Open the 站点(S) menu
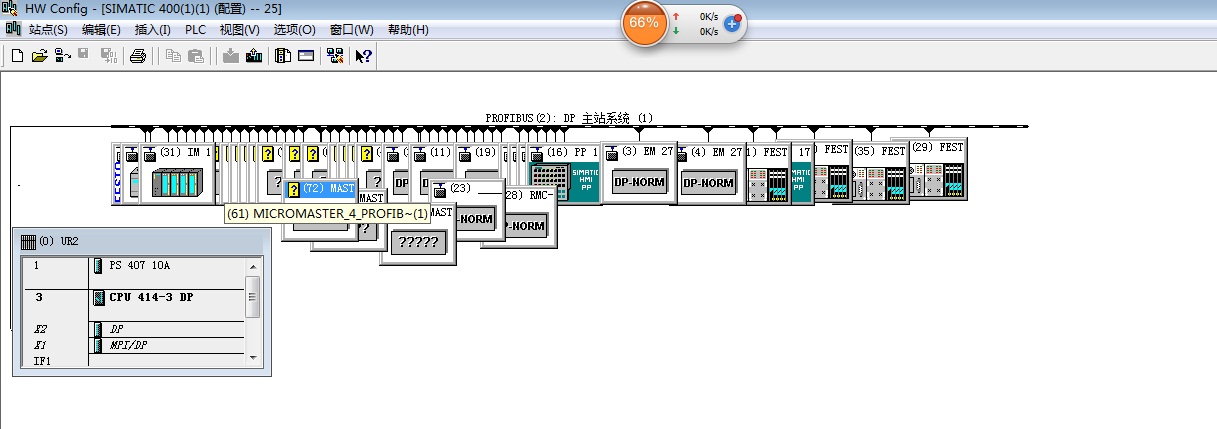Image resolution: width=1217 pixels, height=429 pixels. click(48, 30)
